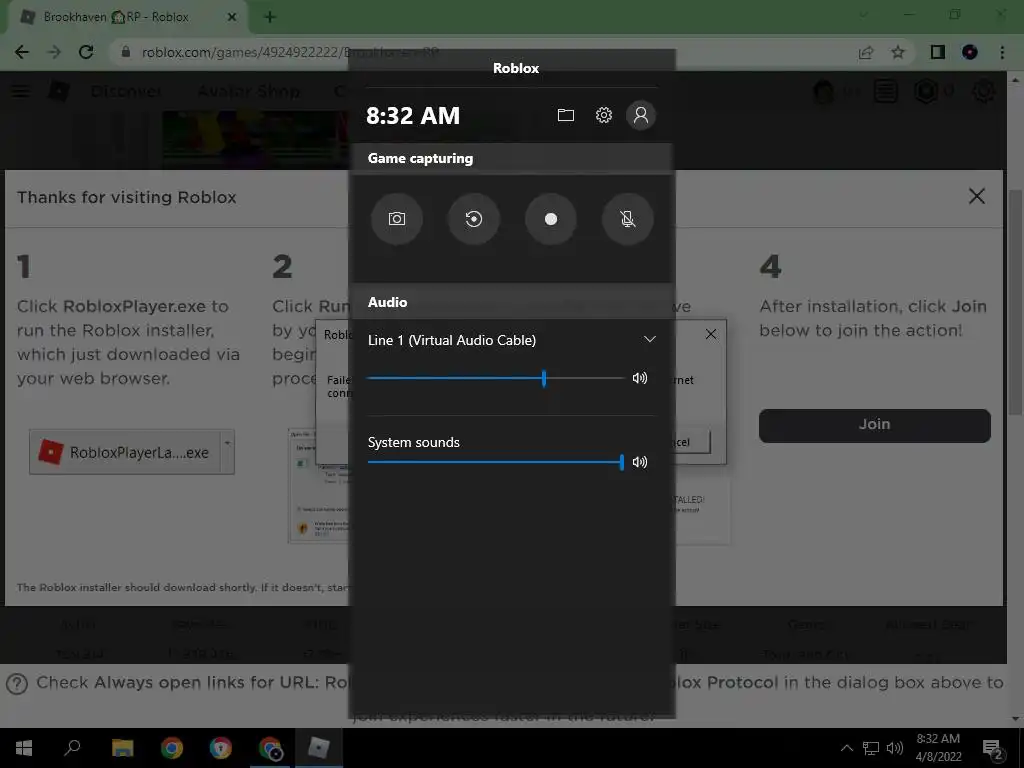This screenshot has width=1024, height=768.
Task: Share this page icon in address bar
Action: click(x=866, y=52)
